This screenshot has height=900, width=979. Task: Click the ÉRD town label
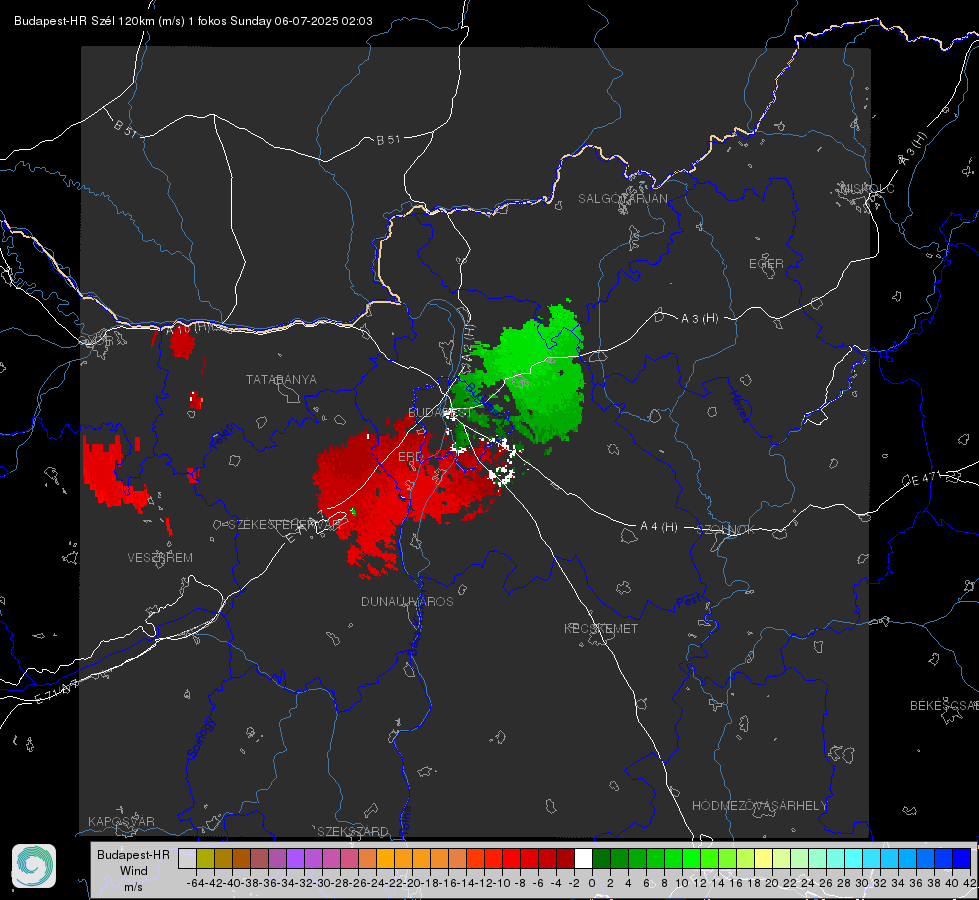coord(410,457)
